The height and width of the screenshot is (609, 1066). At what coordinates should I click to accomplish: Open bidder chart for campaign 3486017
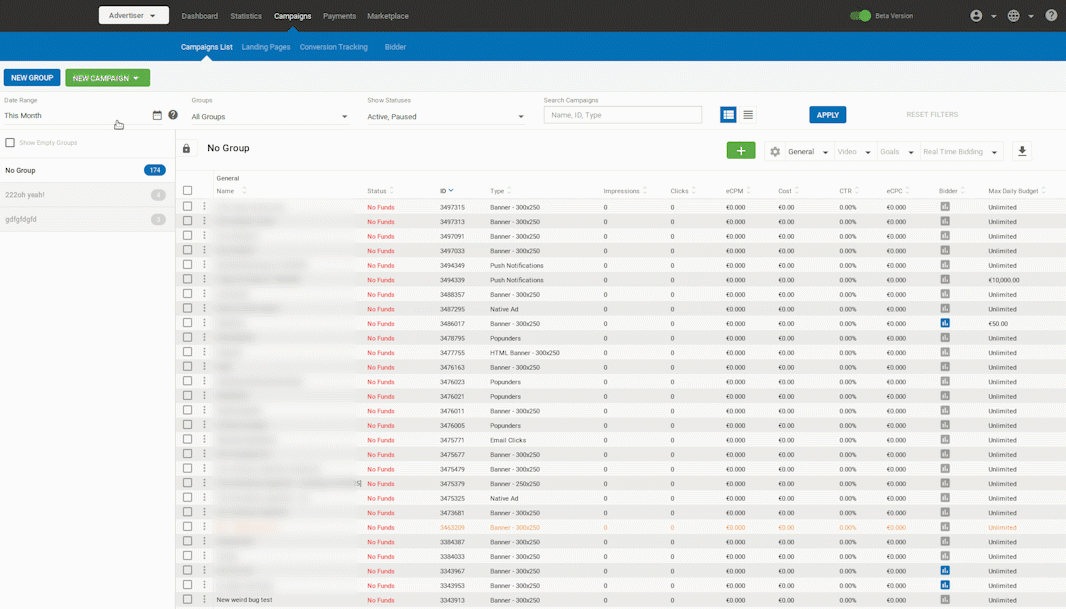click(x=945, y=323)
